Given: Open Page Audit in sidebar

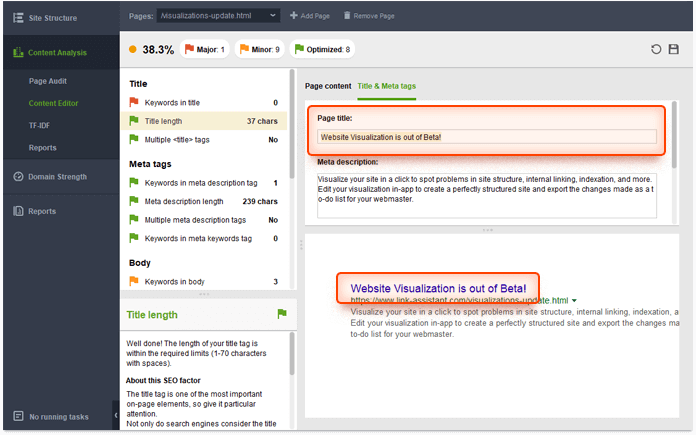Looking at the screenshot, I should click(x=48, y=81).
